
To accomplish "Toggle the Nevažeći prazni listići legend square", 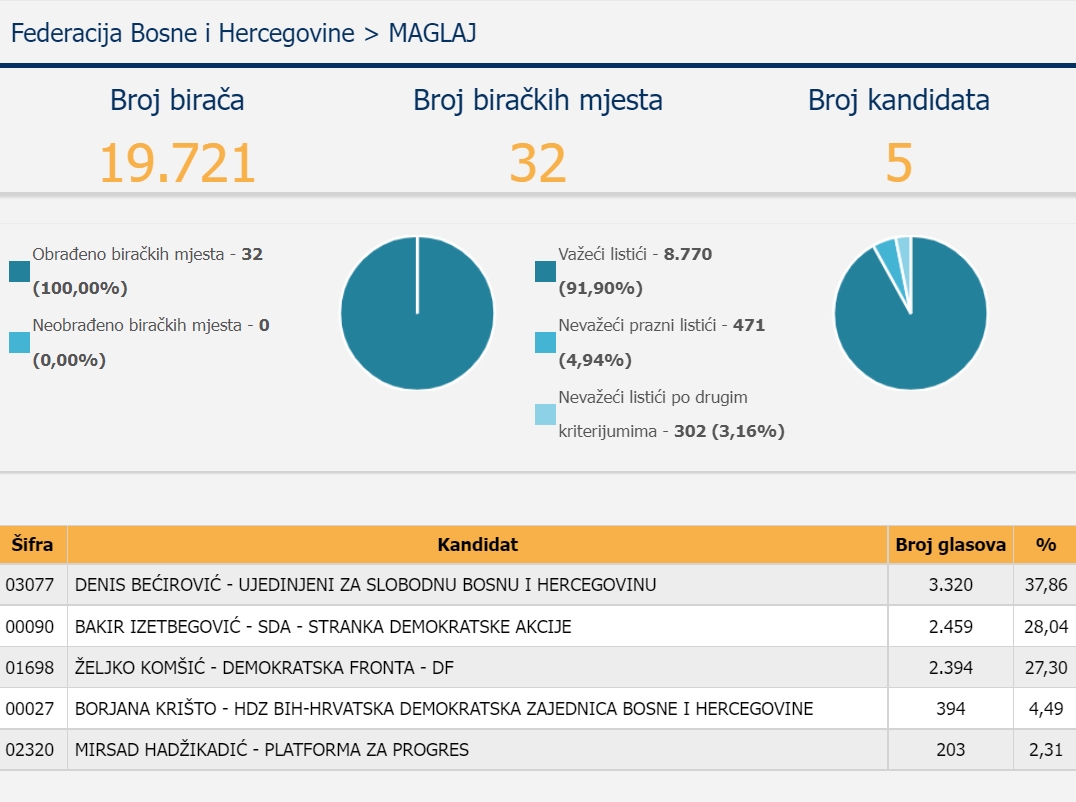I will point(545,342).
